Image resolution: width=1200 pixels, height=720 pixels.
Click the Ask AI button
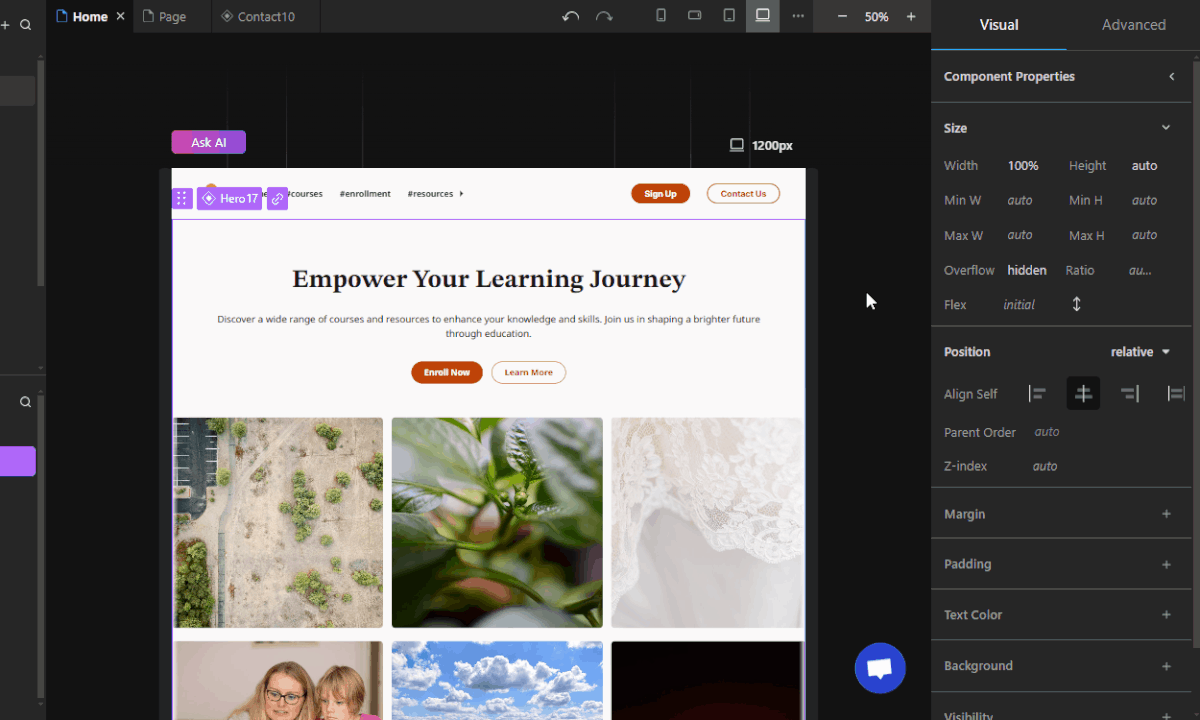tap(208, 142)
